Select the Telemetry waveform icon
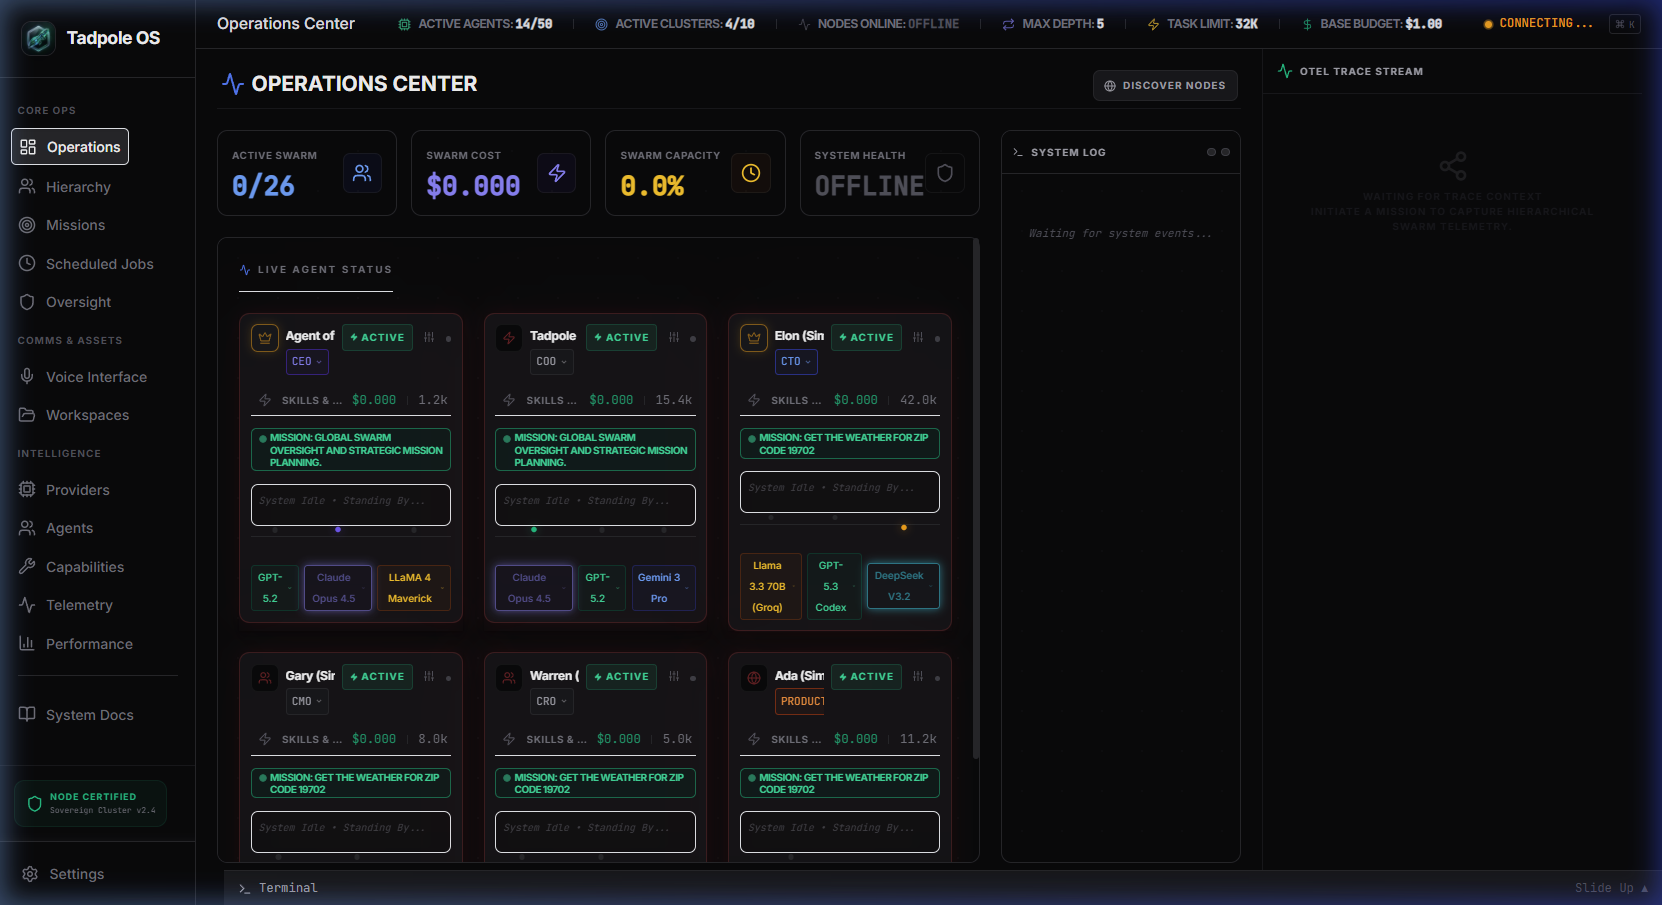The height and width of the screenshot is (905, 1662). coord(29,605)
